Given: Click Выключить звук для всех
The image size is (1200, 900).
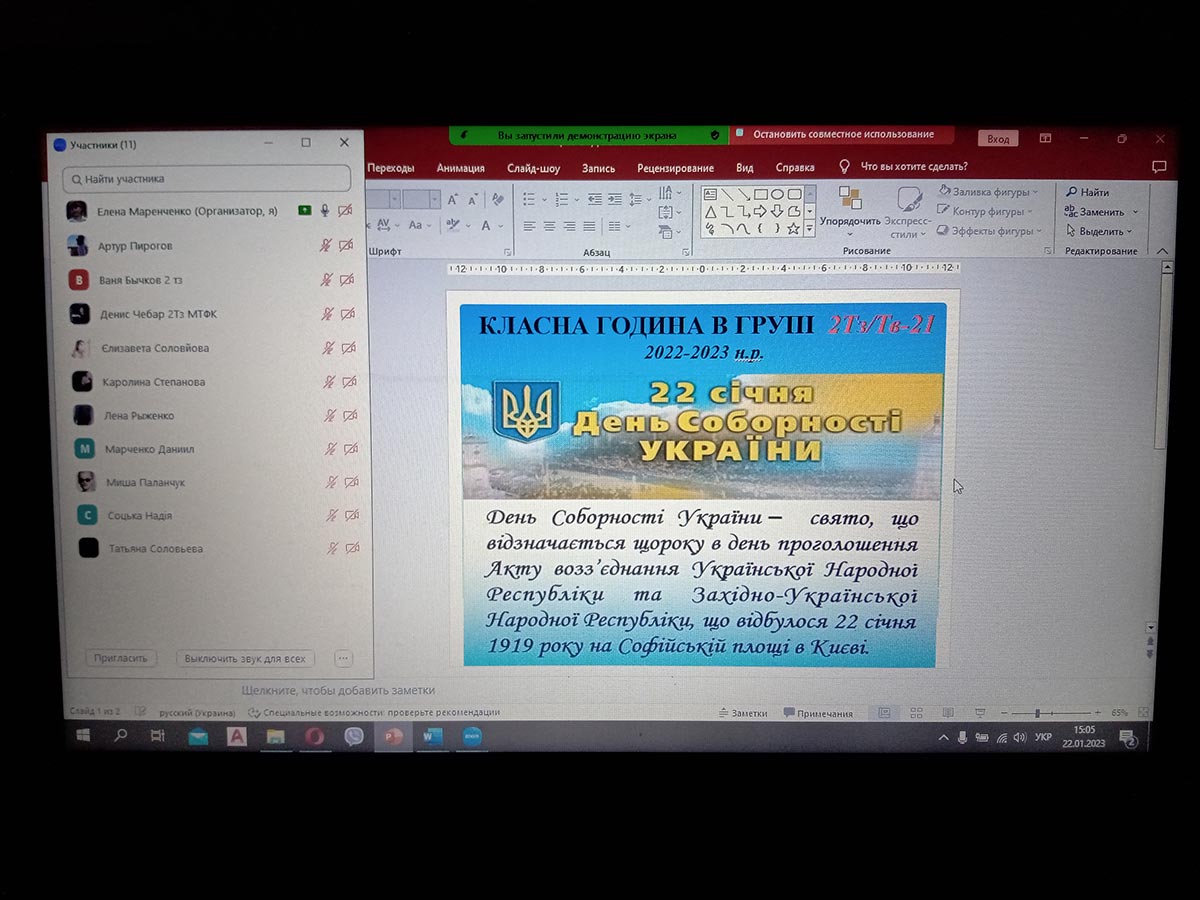Looking at the screenshot, I should [x=245, y=658].
